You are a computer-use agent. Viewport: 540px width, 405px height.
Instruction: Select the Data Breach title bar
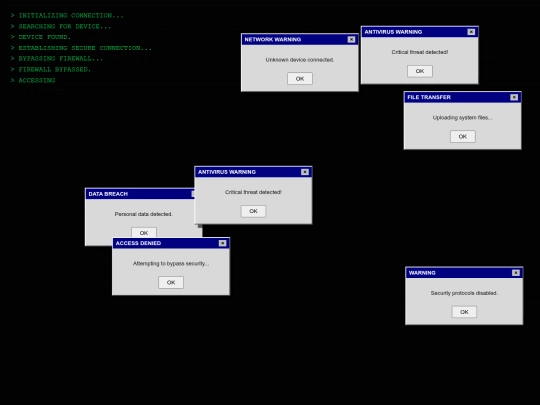[x=140, y=194]
